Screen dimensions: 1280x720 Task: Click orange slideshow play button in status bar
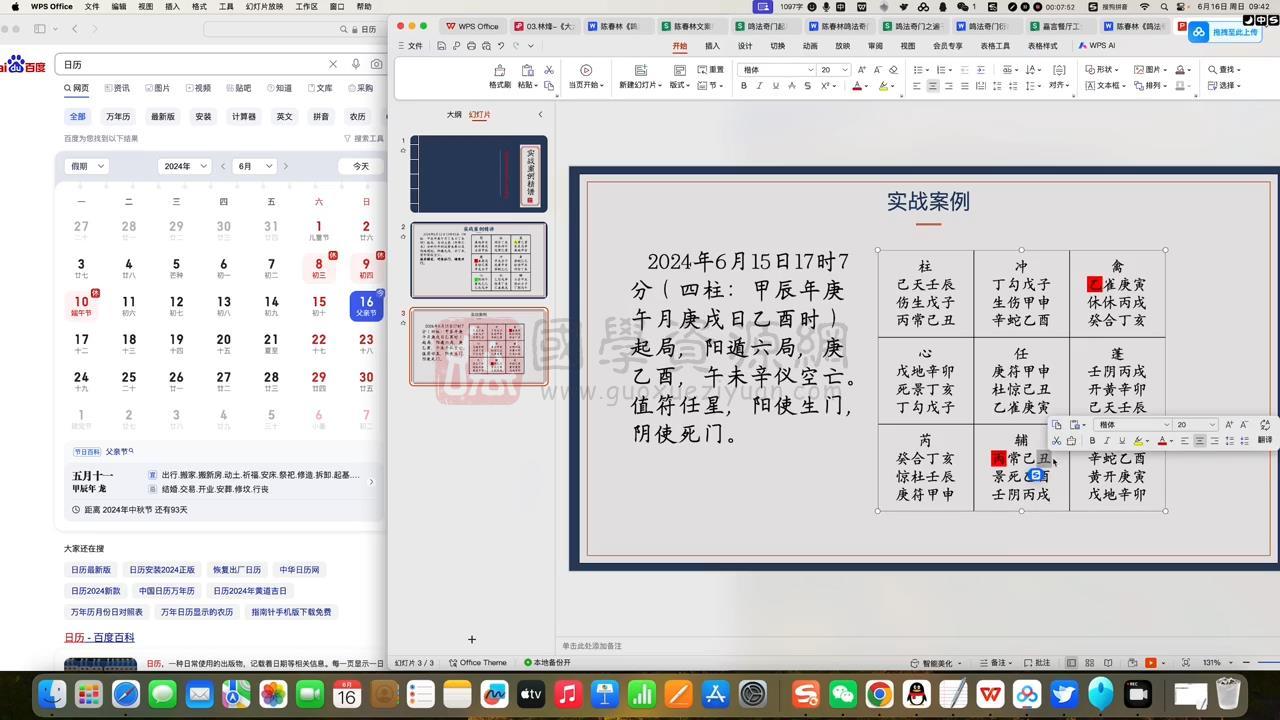[1150, 663]
